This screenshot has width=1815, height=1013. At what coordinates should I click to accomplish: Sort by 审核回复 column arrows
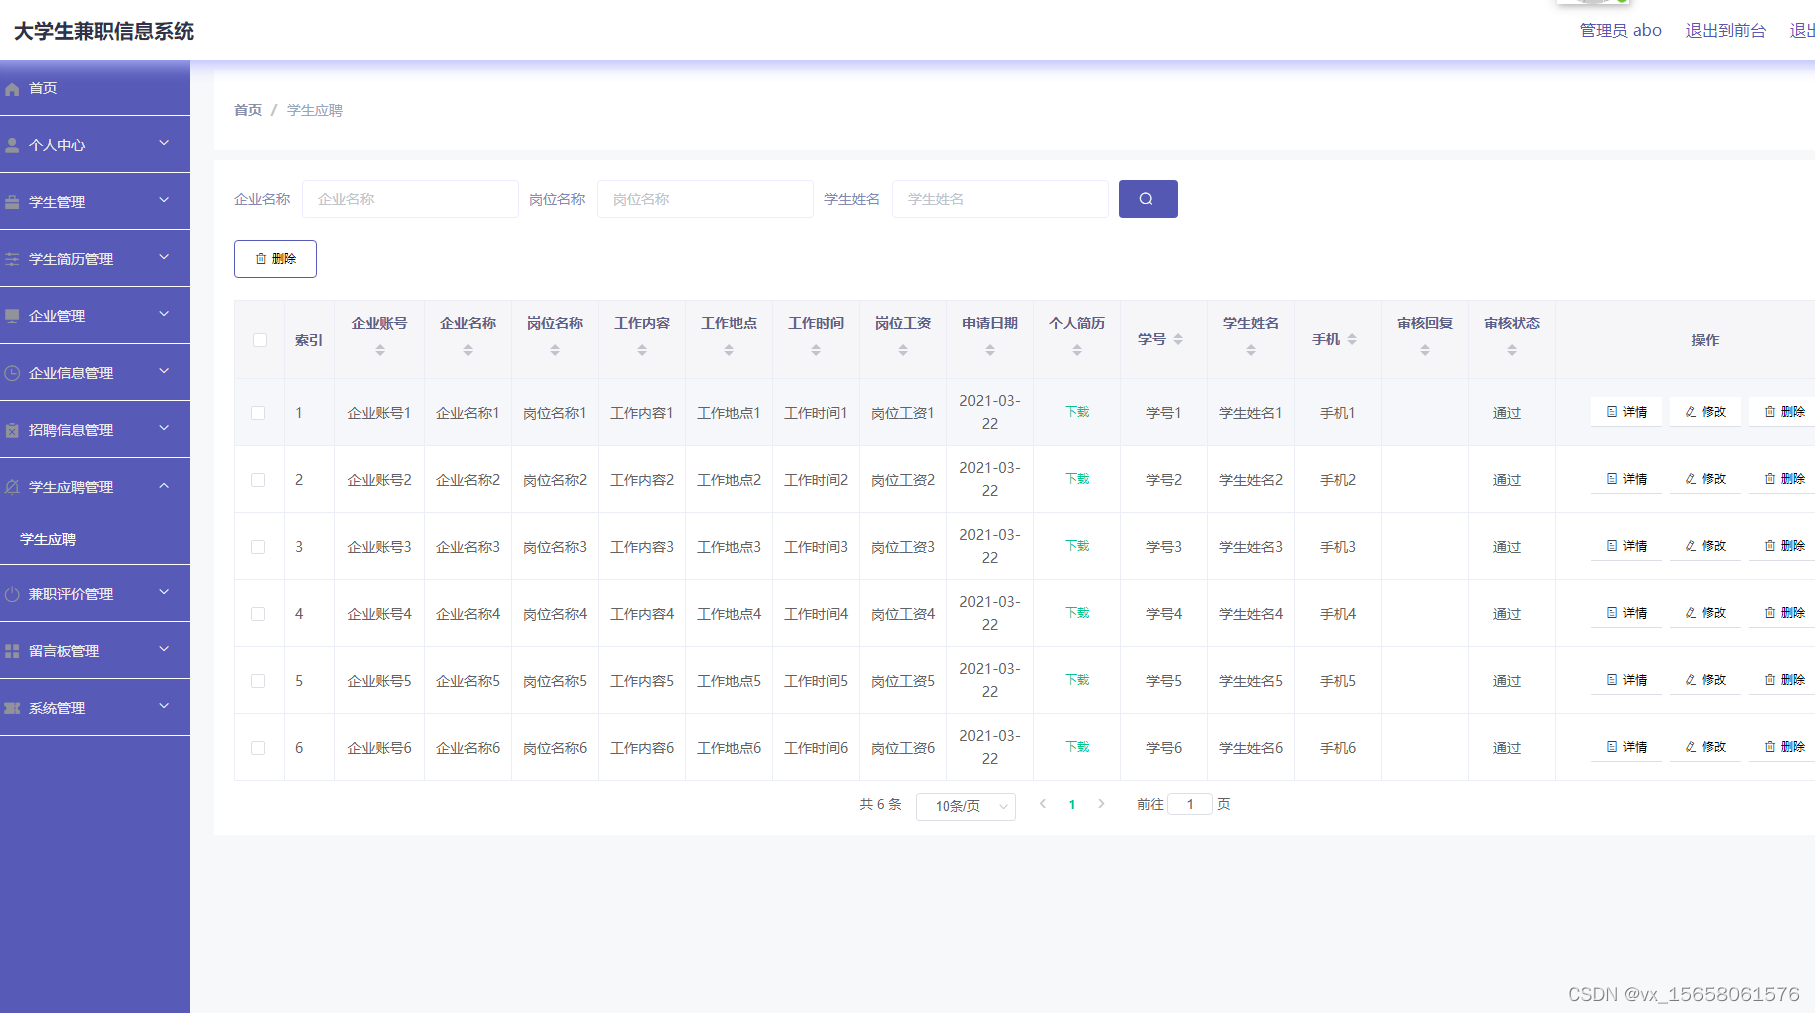click(1425, 350)
